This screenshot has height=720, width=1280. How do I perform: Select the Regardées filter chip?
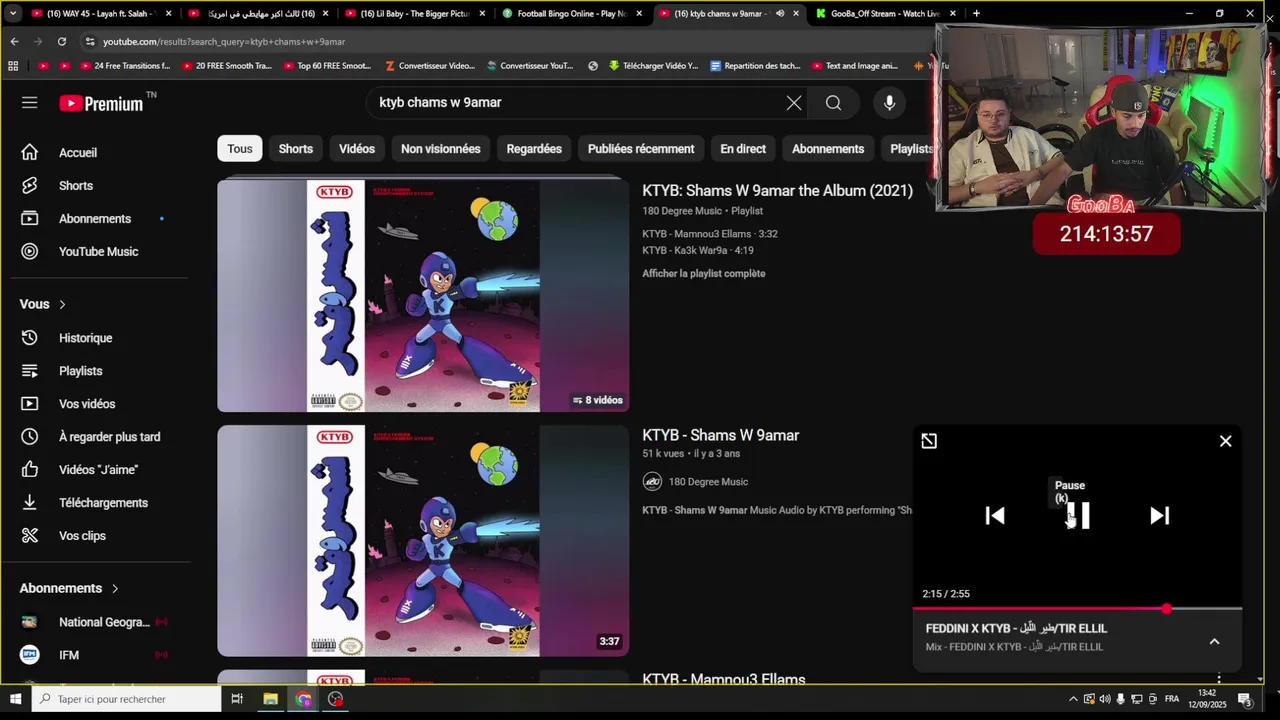click(x=534, y=149)
